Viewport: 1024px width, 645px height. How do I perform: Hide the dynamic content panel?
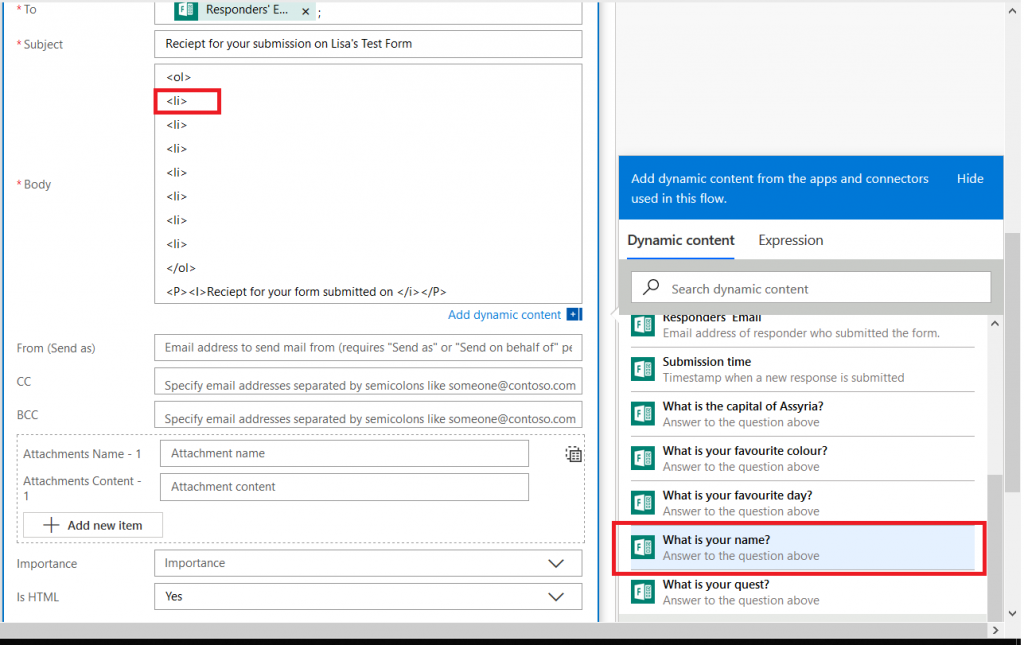[969, 178]
